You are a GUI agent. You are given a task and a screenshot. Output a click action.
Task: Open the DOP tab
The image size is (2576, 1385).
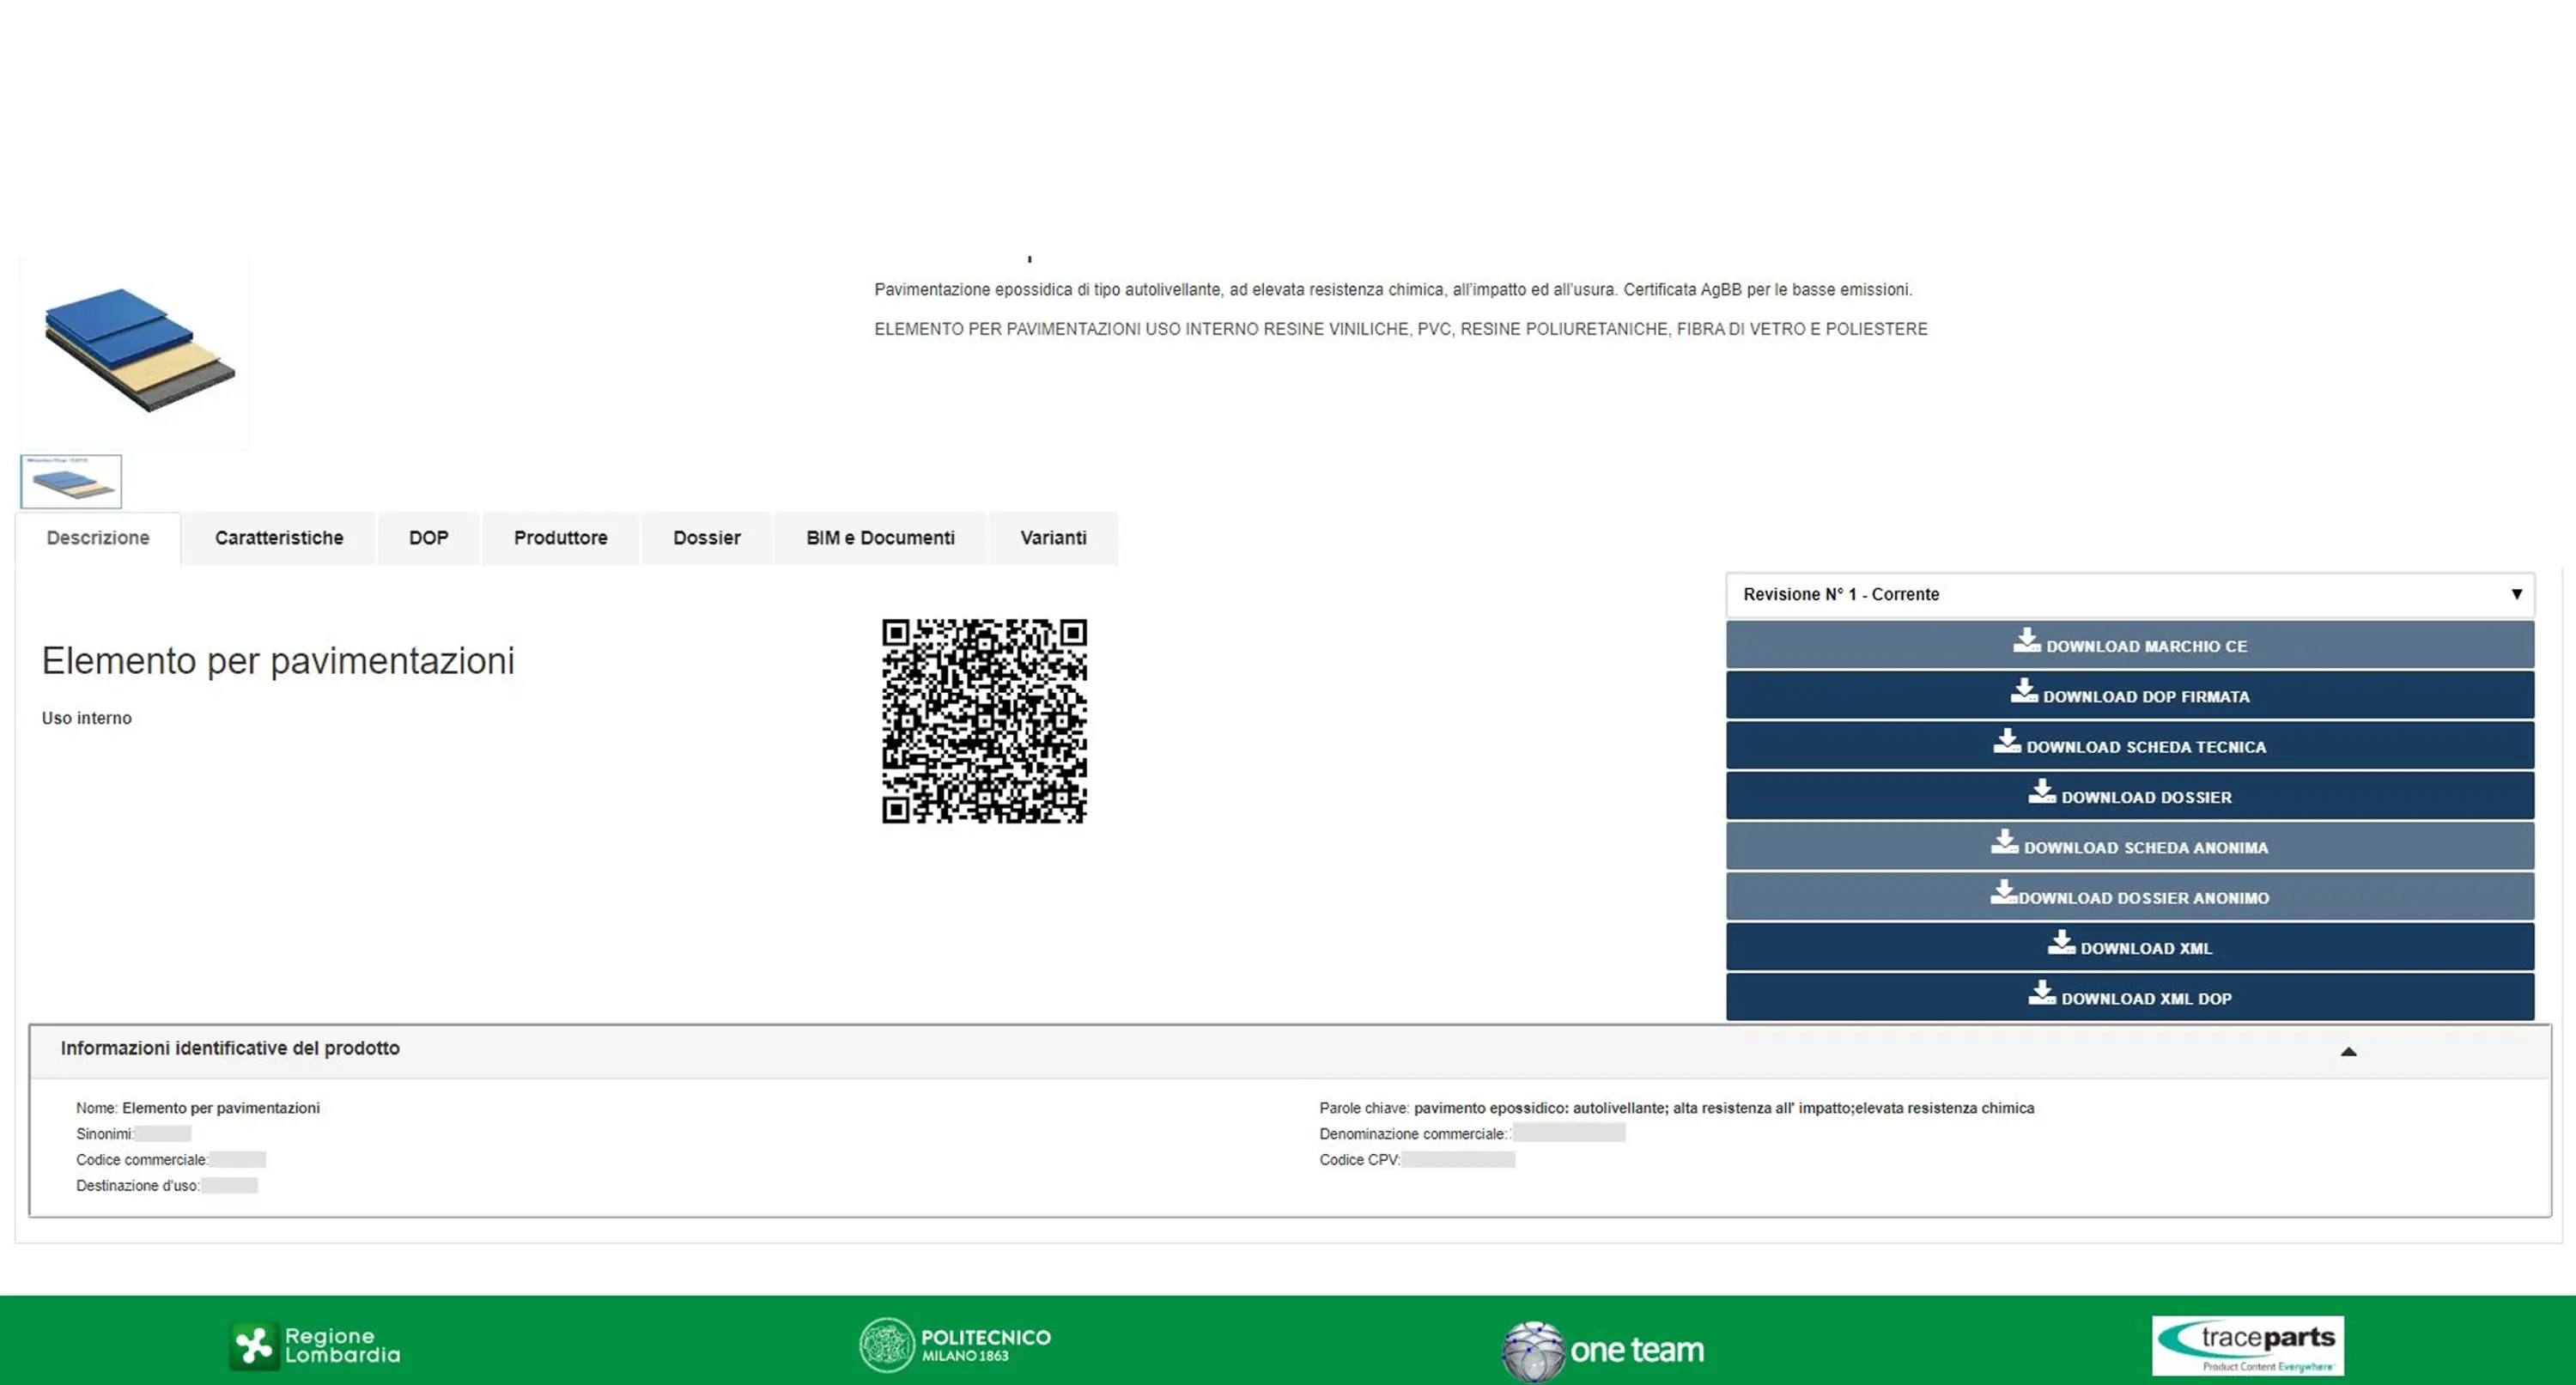[x=428, y=538]
